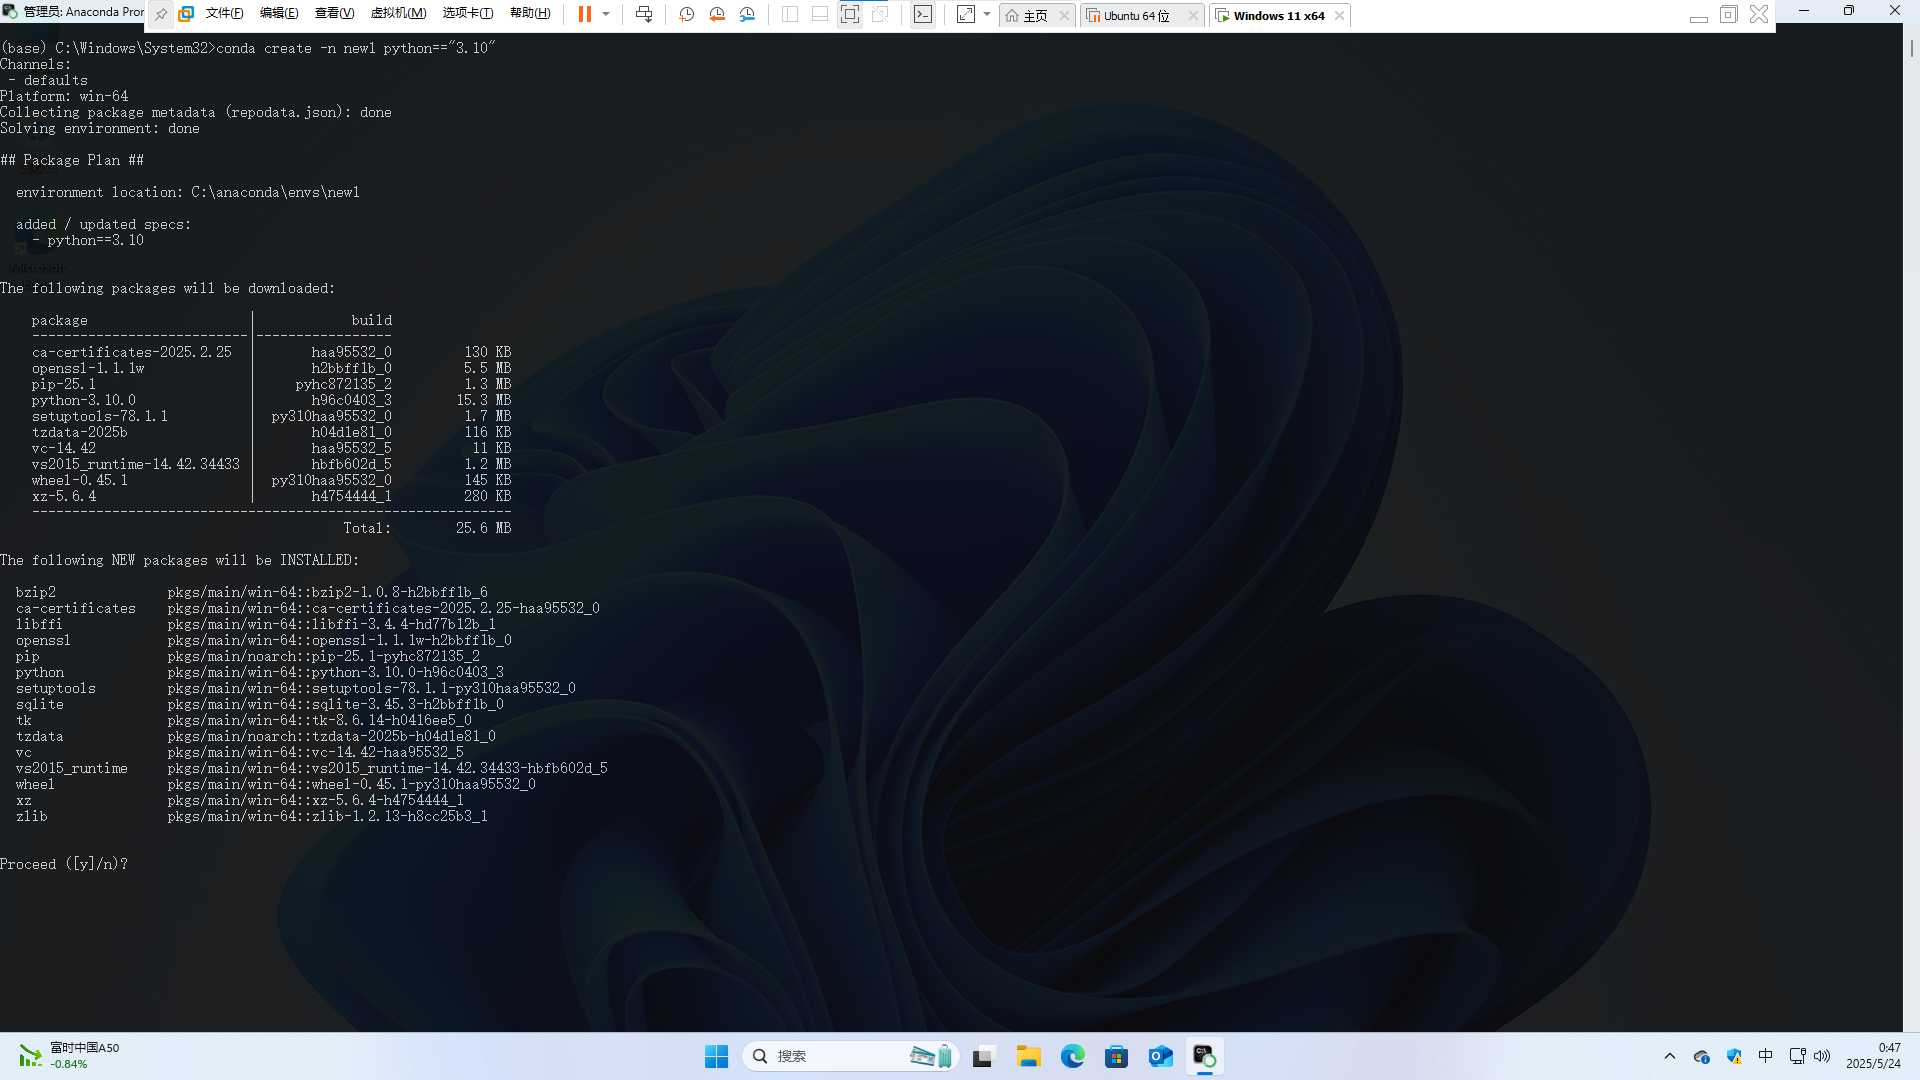Image resolution: width=1920 pixels, height=1080 pixels.
Task: Click the environment location path line
Action: pos(187,192)
